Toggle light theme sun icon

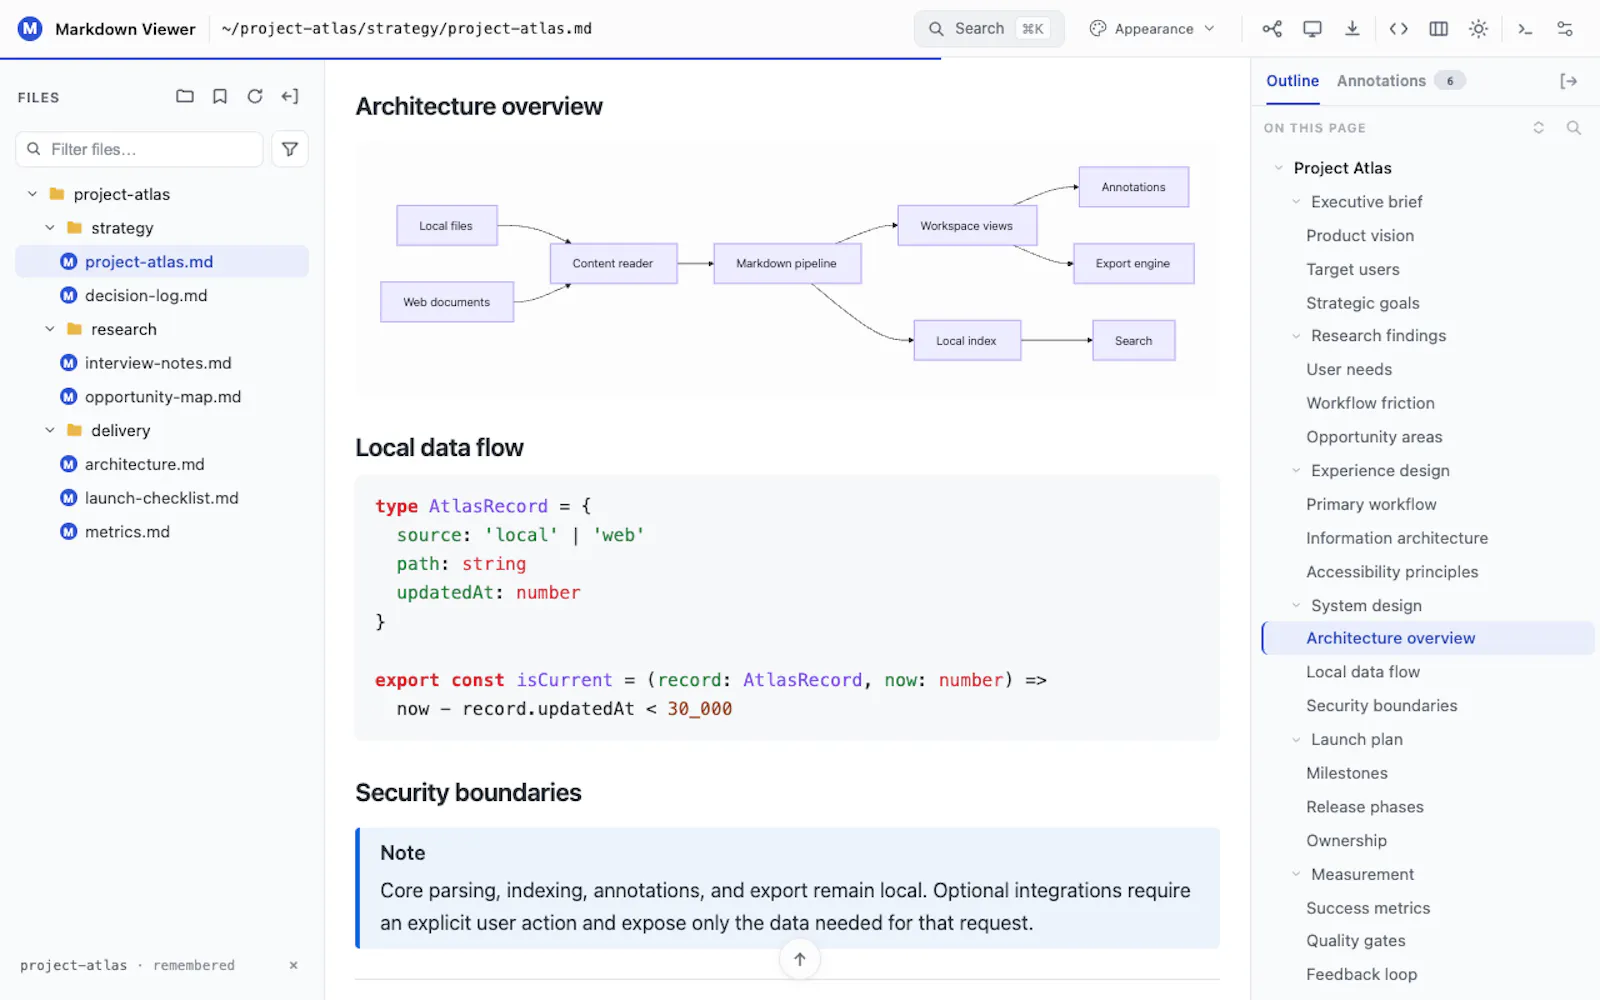pos(1479,29)
